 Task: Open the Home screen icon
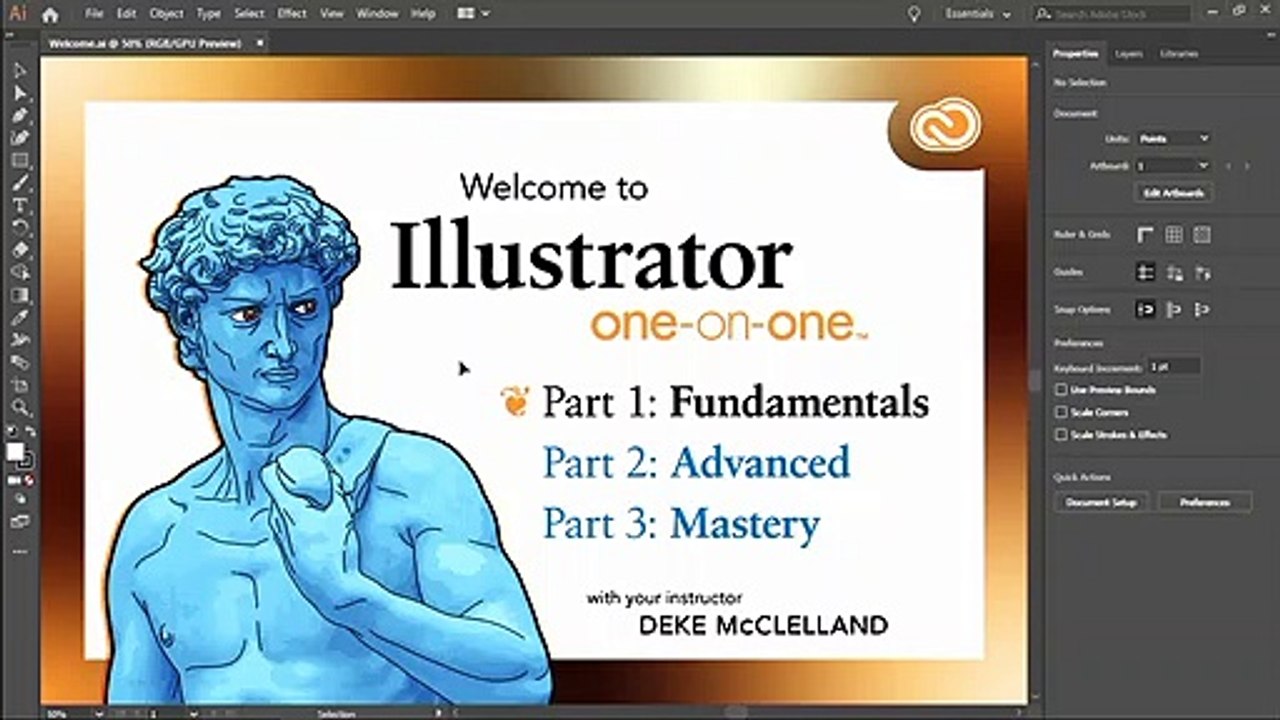click(50, 14)
